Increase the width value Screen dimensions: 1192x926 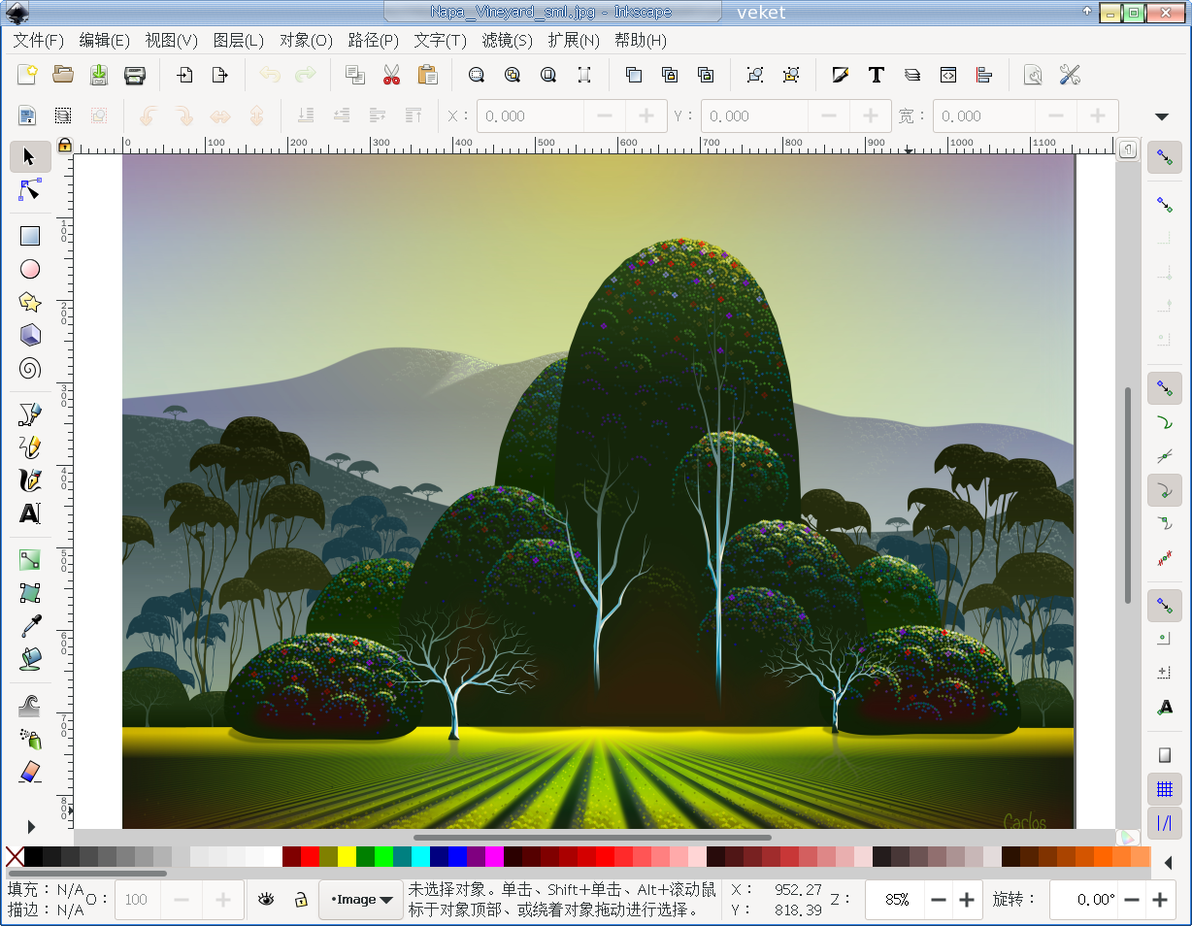click(x=1097, y=116)
